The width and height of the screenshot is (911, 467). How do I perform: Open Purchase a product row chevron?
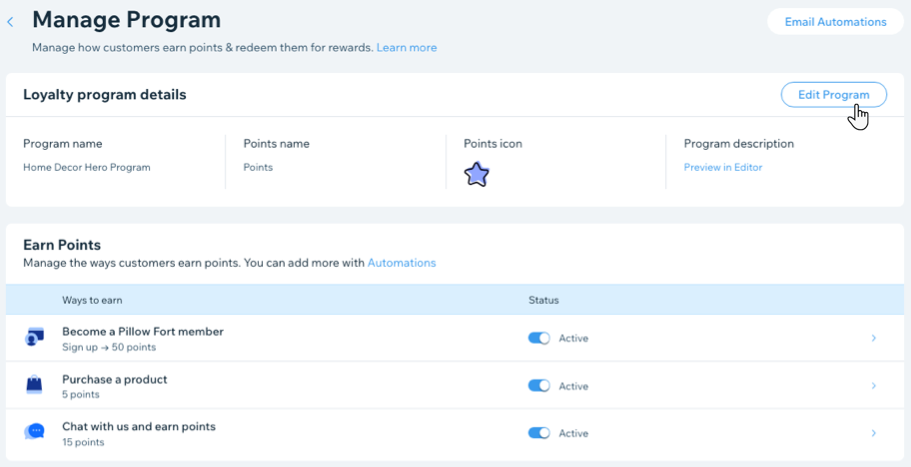pos(873,386)
